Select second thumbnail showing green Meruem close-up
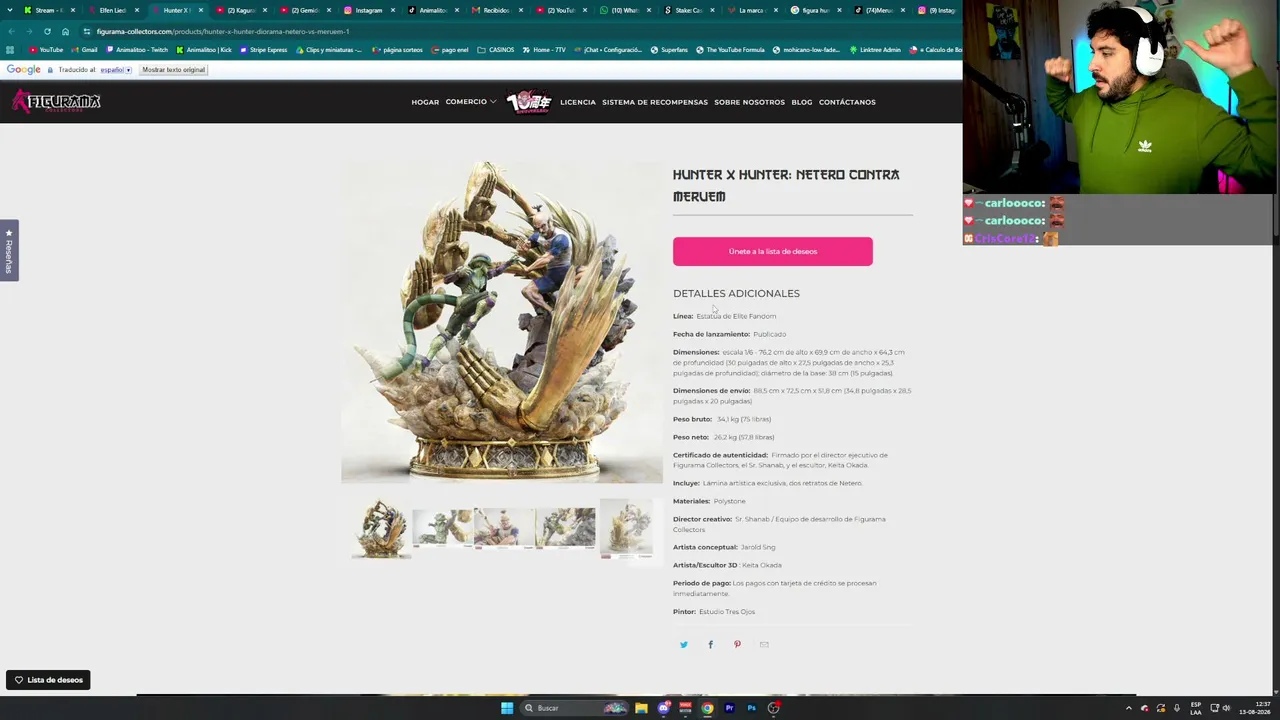Screen dimensions: 1280x720 (442, 528)
